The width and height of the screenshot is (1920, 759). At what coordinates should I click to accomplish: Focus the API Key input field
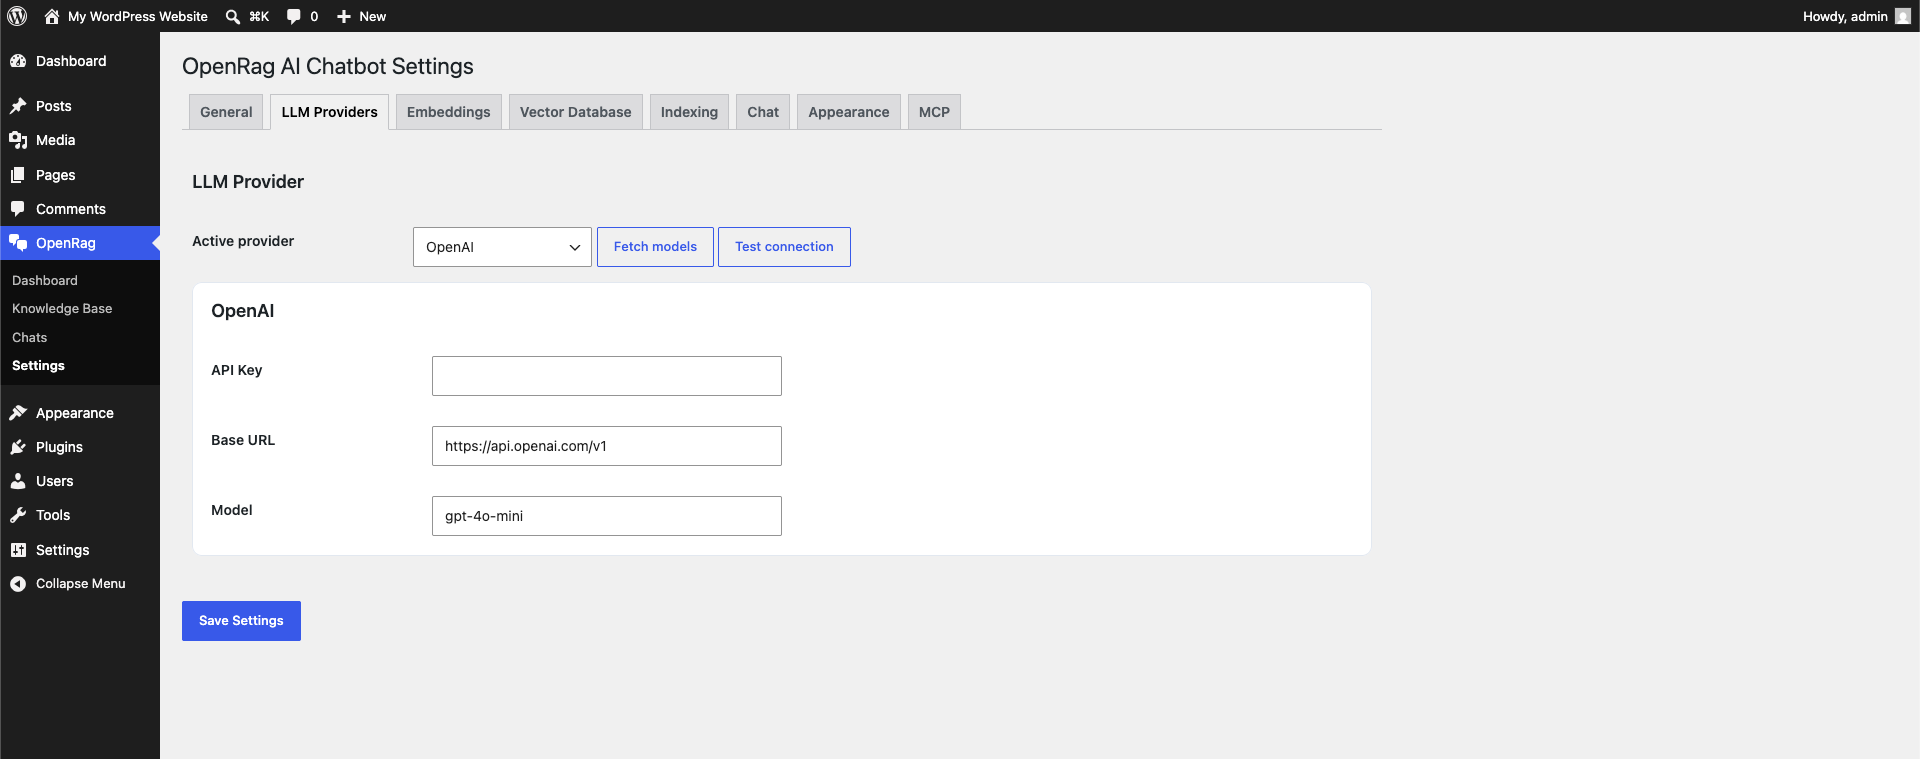coord(607,376)
